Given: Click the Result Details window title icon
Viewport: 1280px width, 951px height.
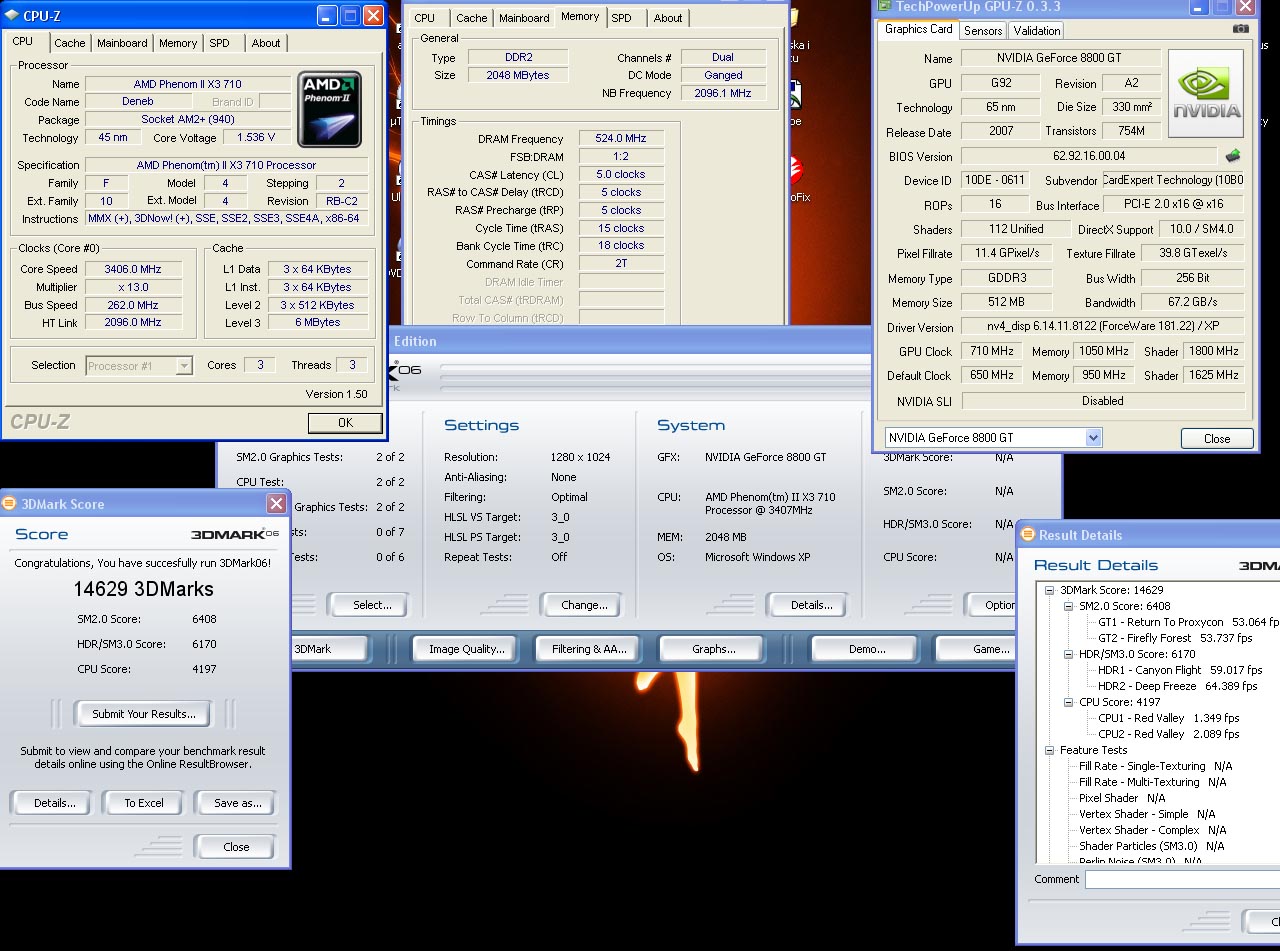Looking at the screenshot, I should click(x=1027, y=535).
